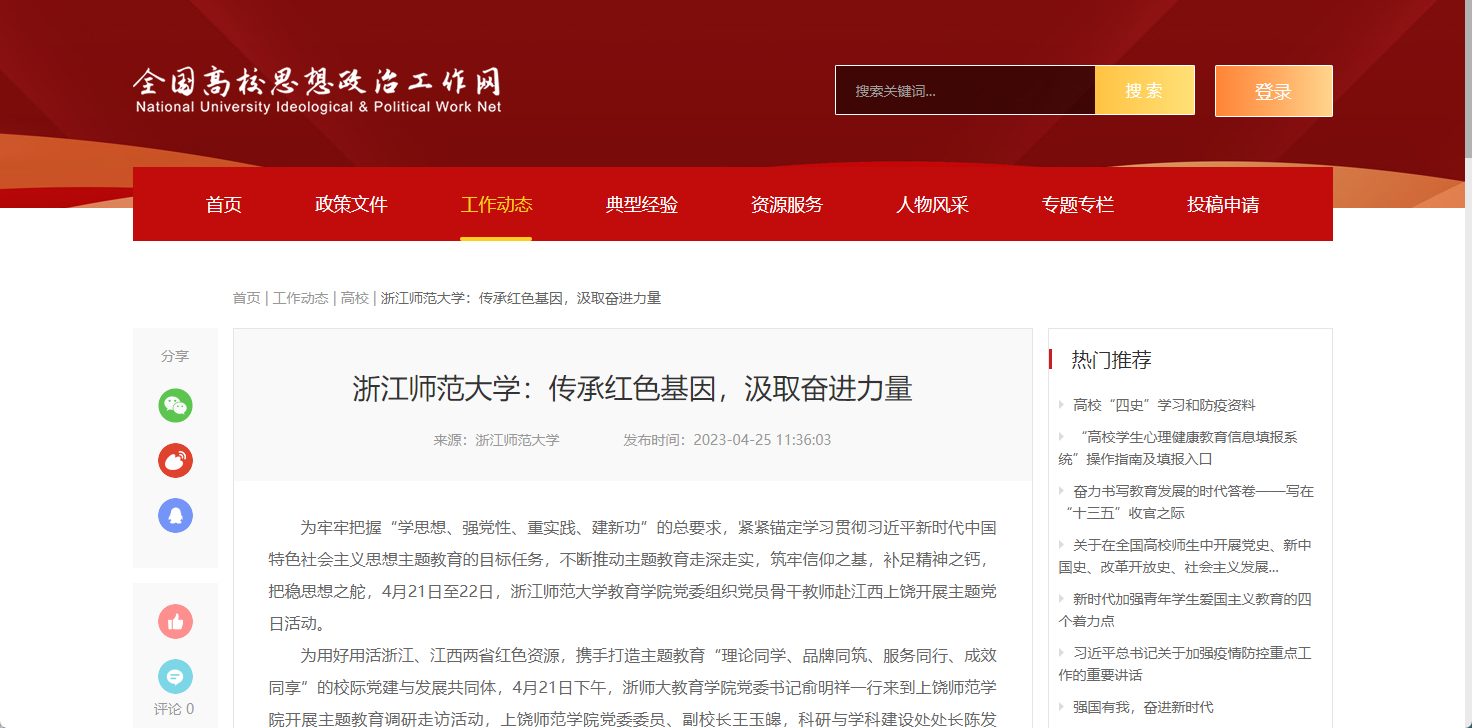Image resolution: width=1472 pixels, height=728 pixels.
Task: Open the 首页 navigation menu item
Action: tap(224, 205)
